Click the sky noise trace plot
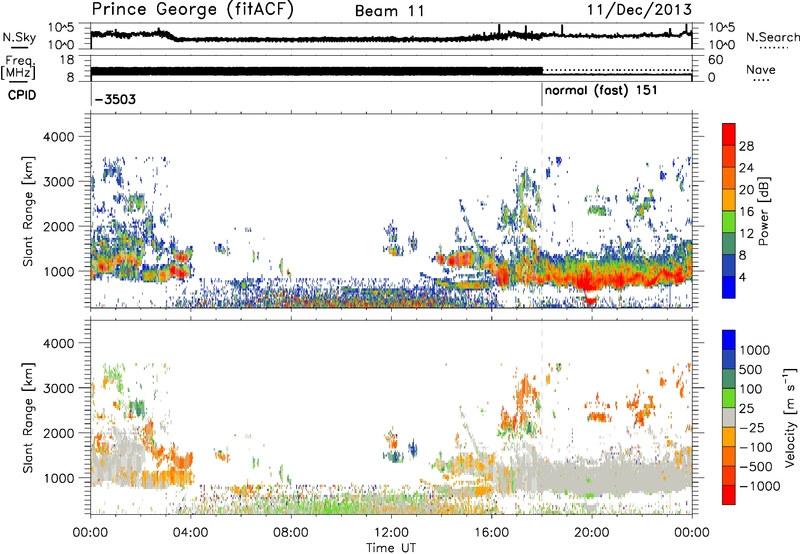Viewport: 800px width, 554px height. 391,36
